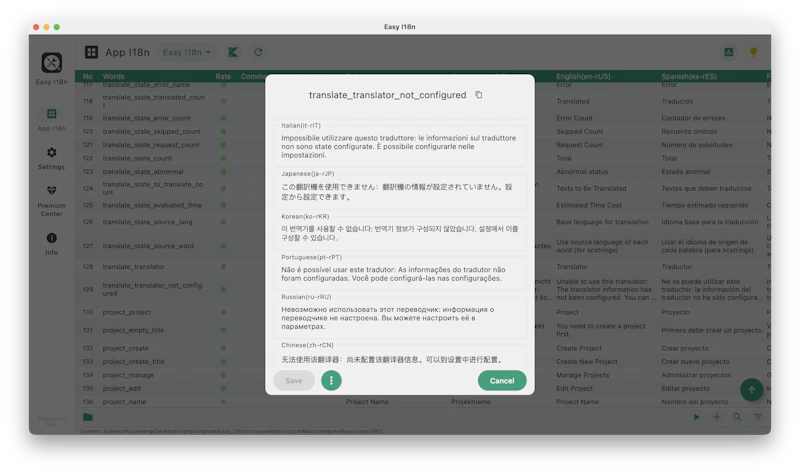Click the Spanish cell 'Contador de errores'
800x473 pixels.
click(x=693, y=118)
